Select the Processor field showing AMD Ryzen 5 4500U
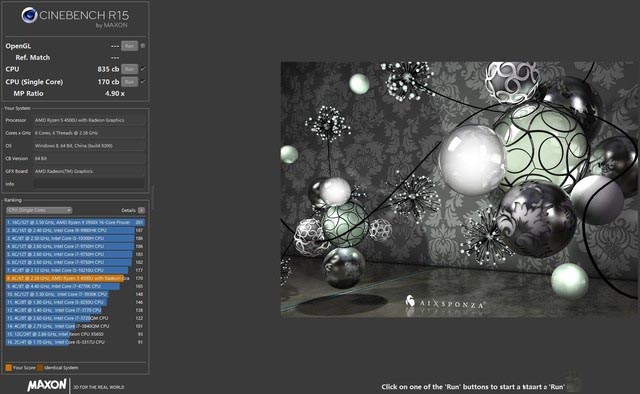 point(89,120)
